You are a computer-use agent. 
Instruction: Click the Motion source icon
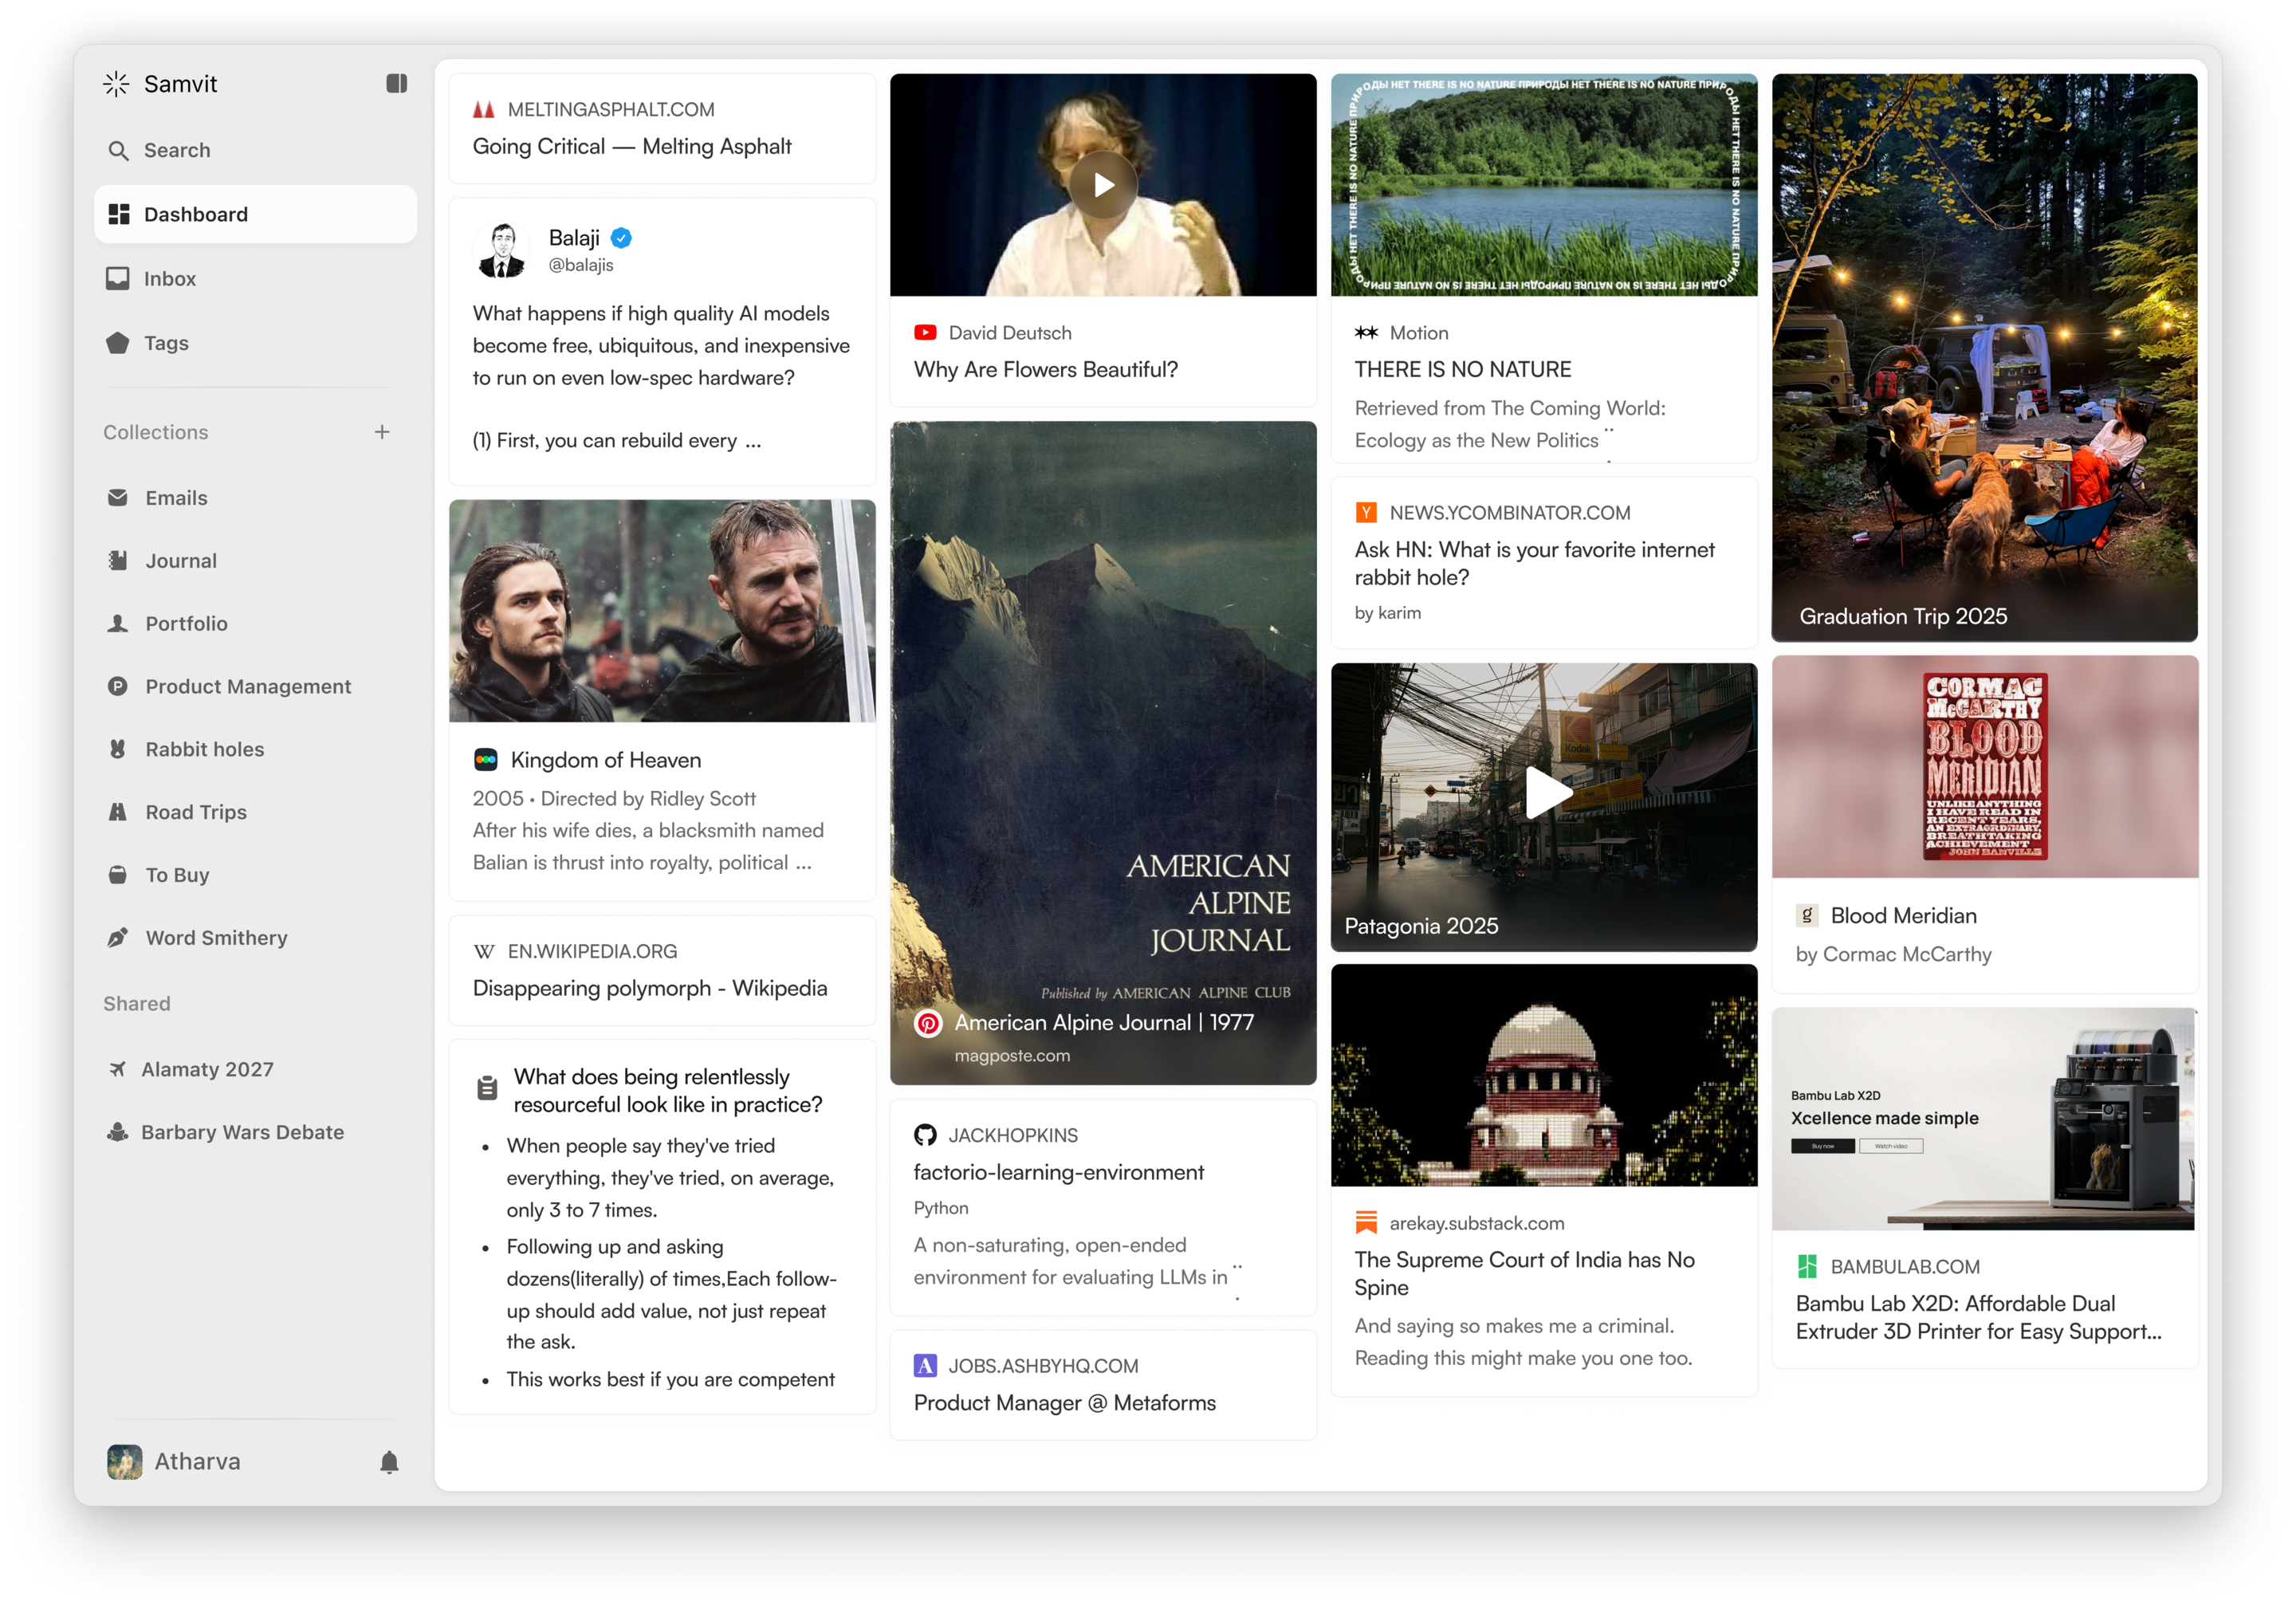(1366, 333)
